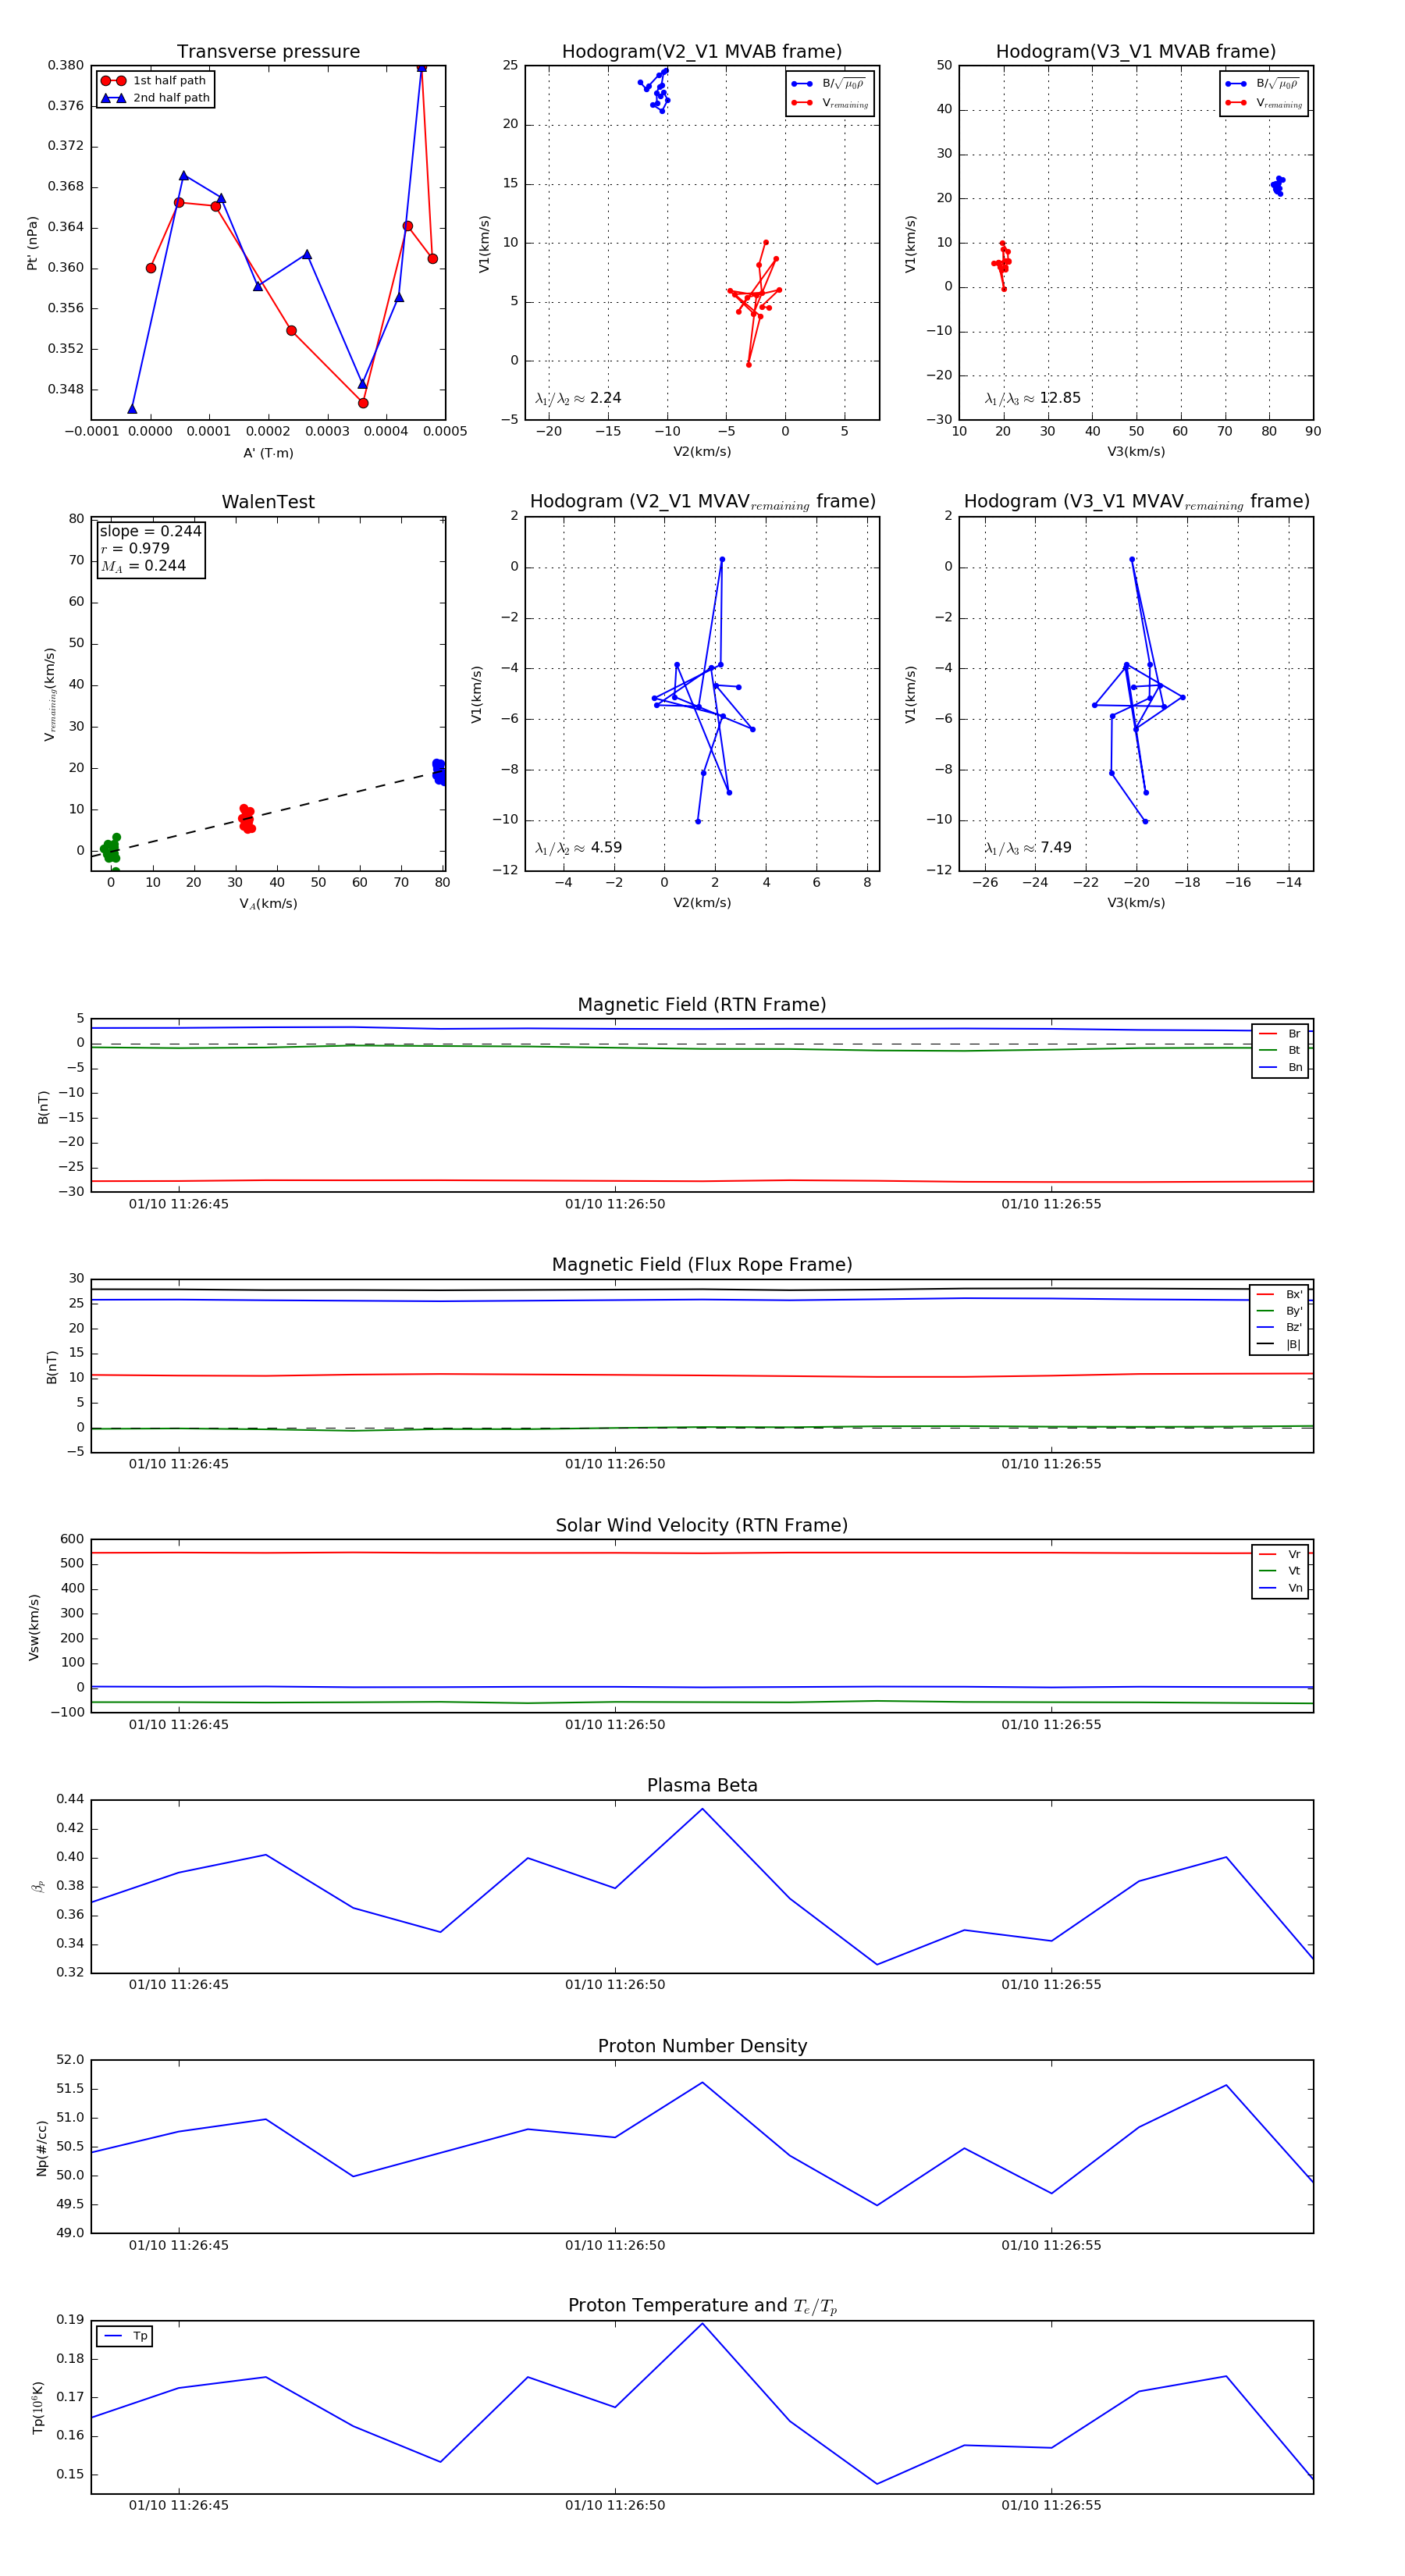Click the 'Np(#/cc)' y-axis label
This screenshot has width=1405, height=2576.
(42, 2147)
